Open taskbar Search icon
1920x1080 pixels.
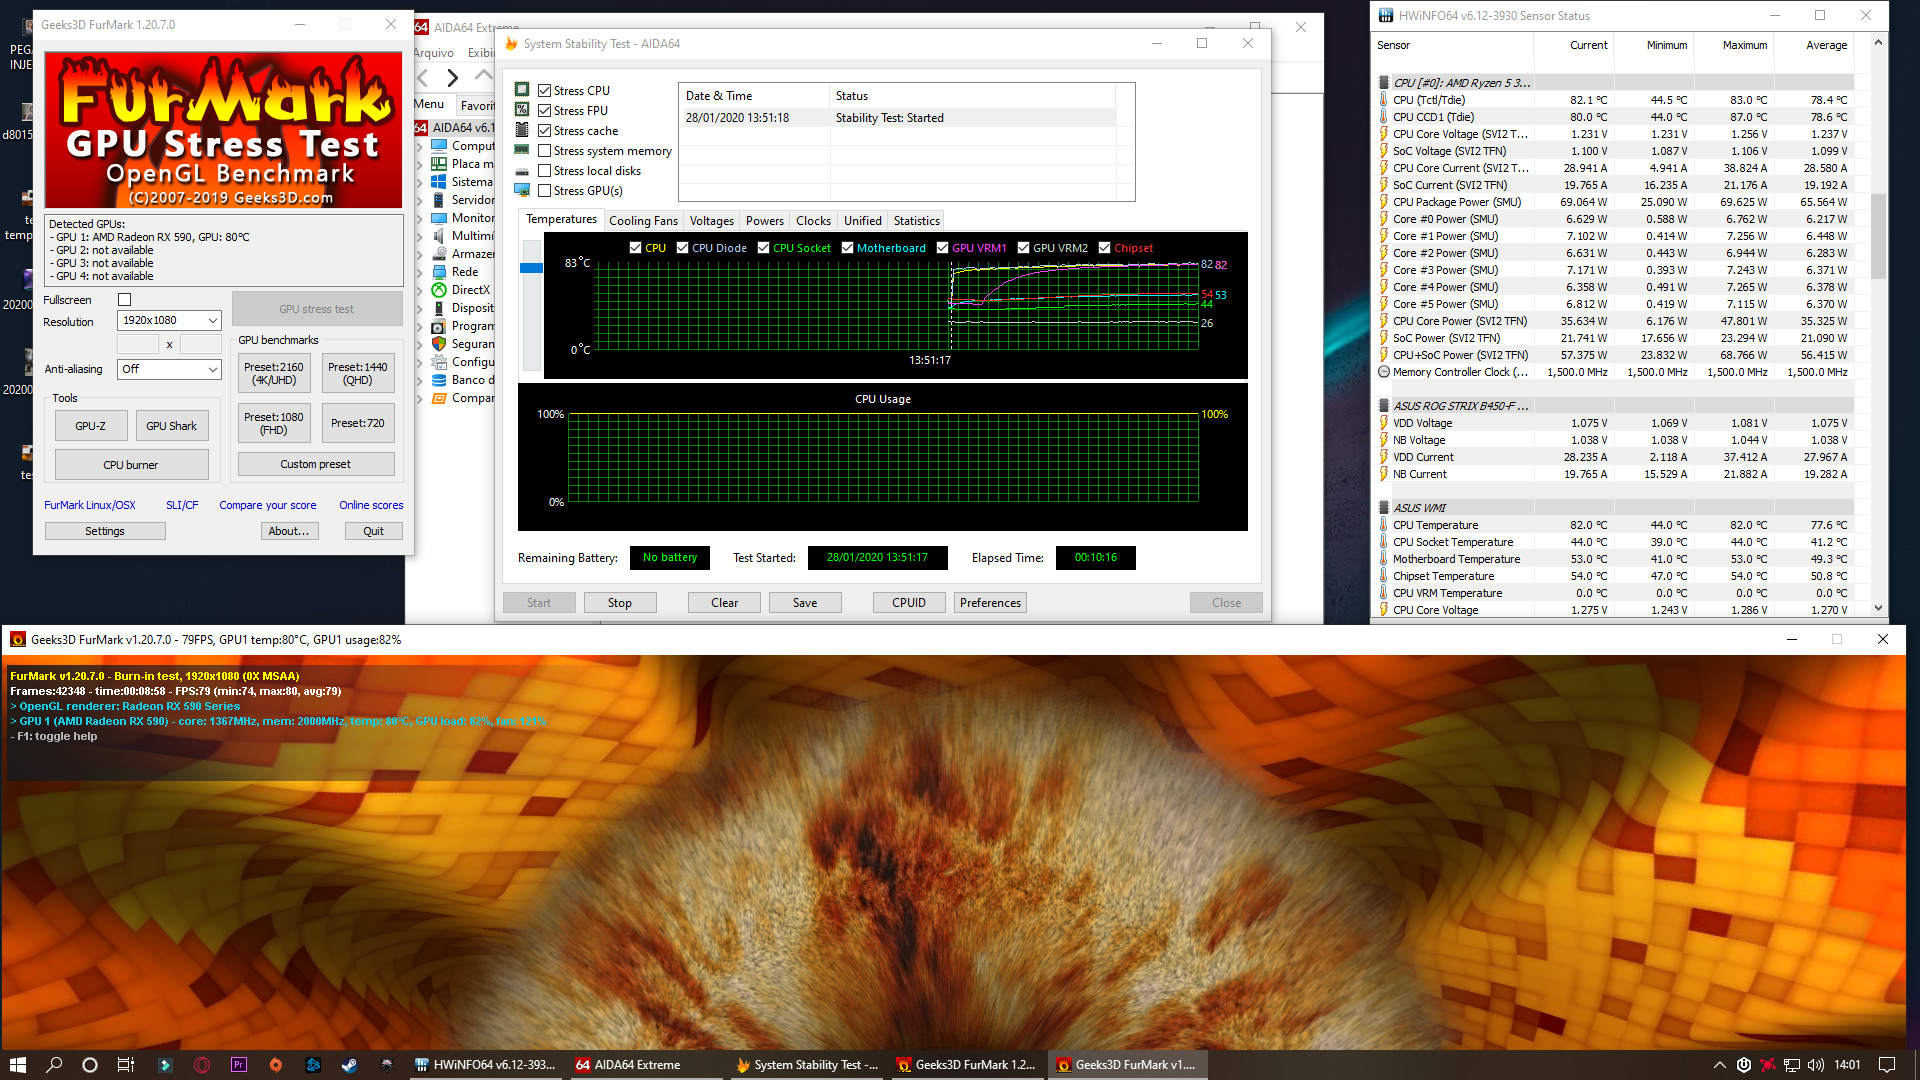tap(54, 1065)
